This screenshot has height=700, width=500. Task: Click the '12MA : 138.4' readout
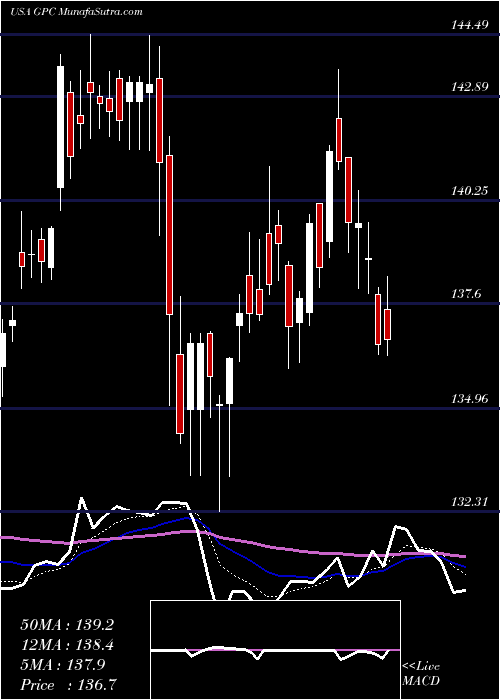click(67, 645)
